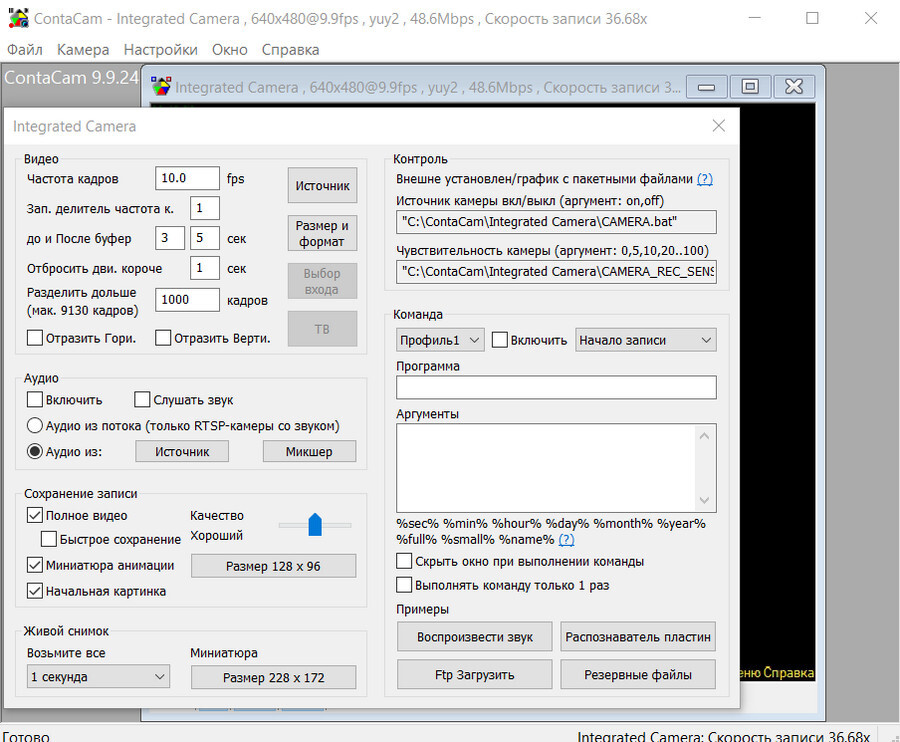Click the Разделить дольше frames field
This screenshot has height=742, width=900.
(187, 300)
